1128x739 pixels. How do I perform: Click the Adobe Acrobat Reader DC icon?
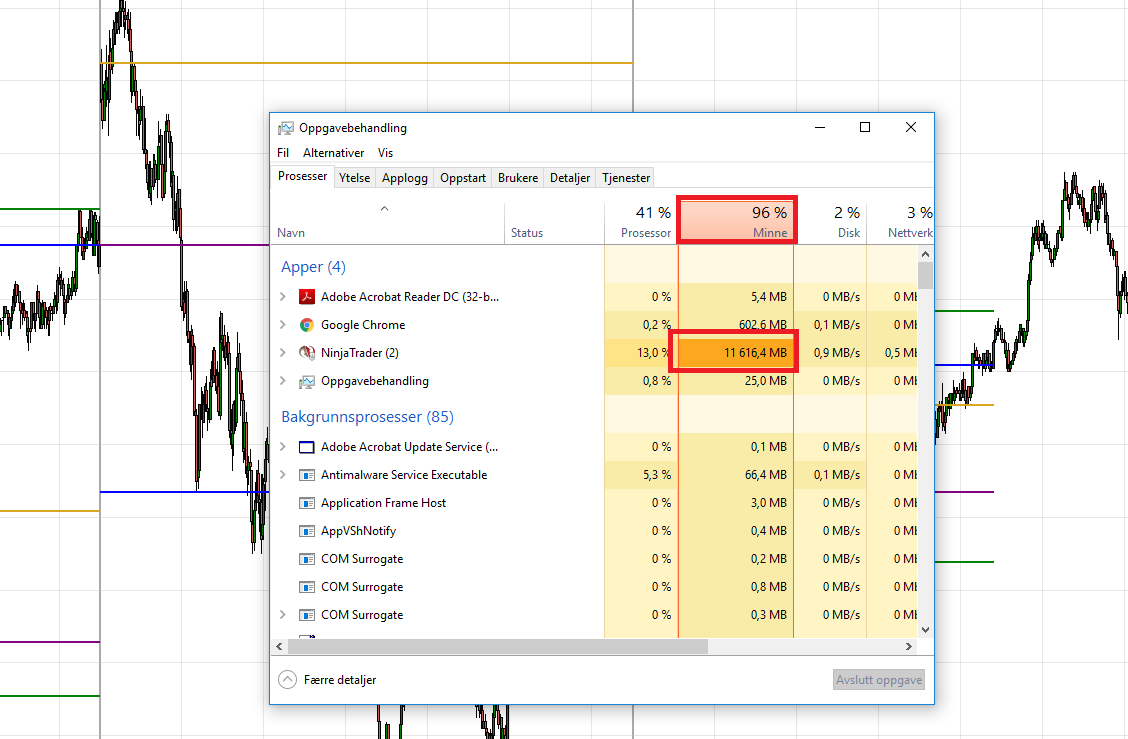coord(306,296)
